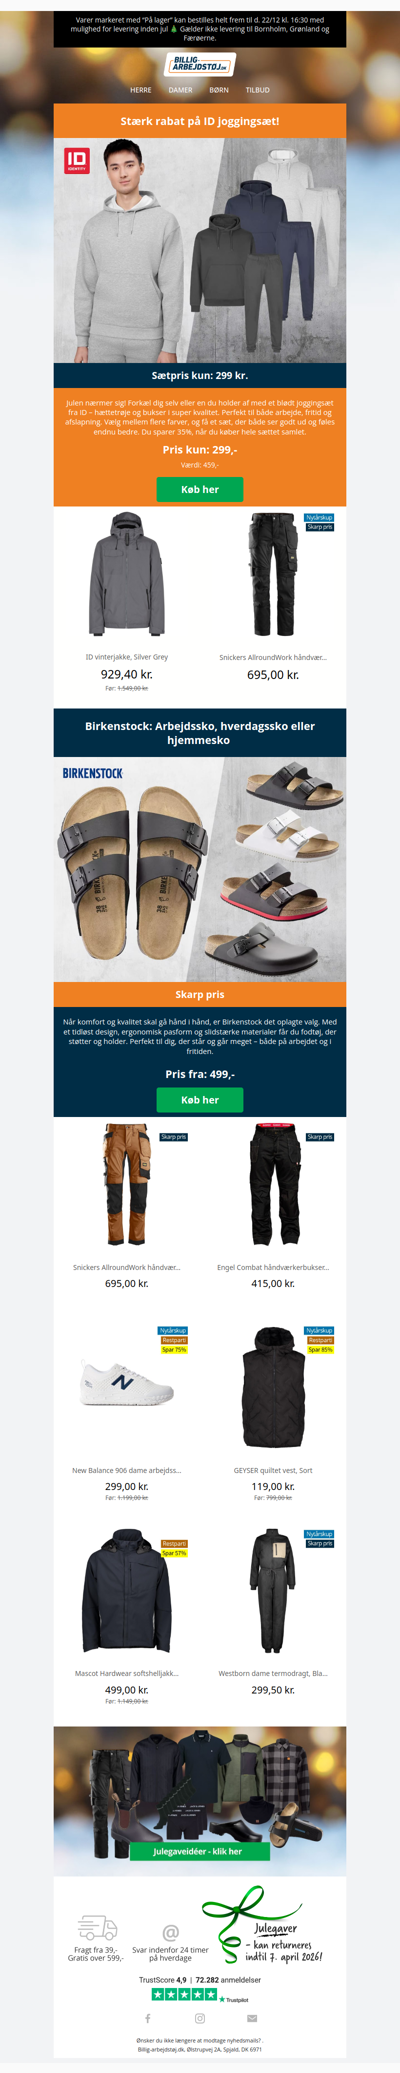
Task: Click Køb her under the Birkenstock offer
Action: pos(200,1099)
